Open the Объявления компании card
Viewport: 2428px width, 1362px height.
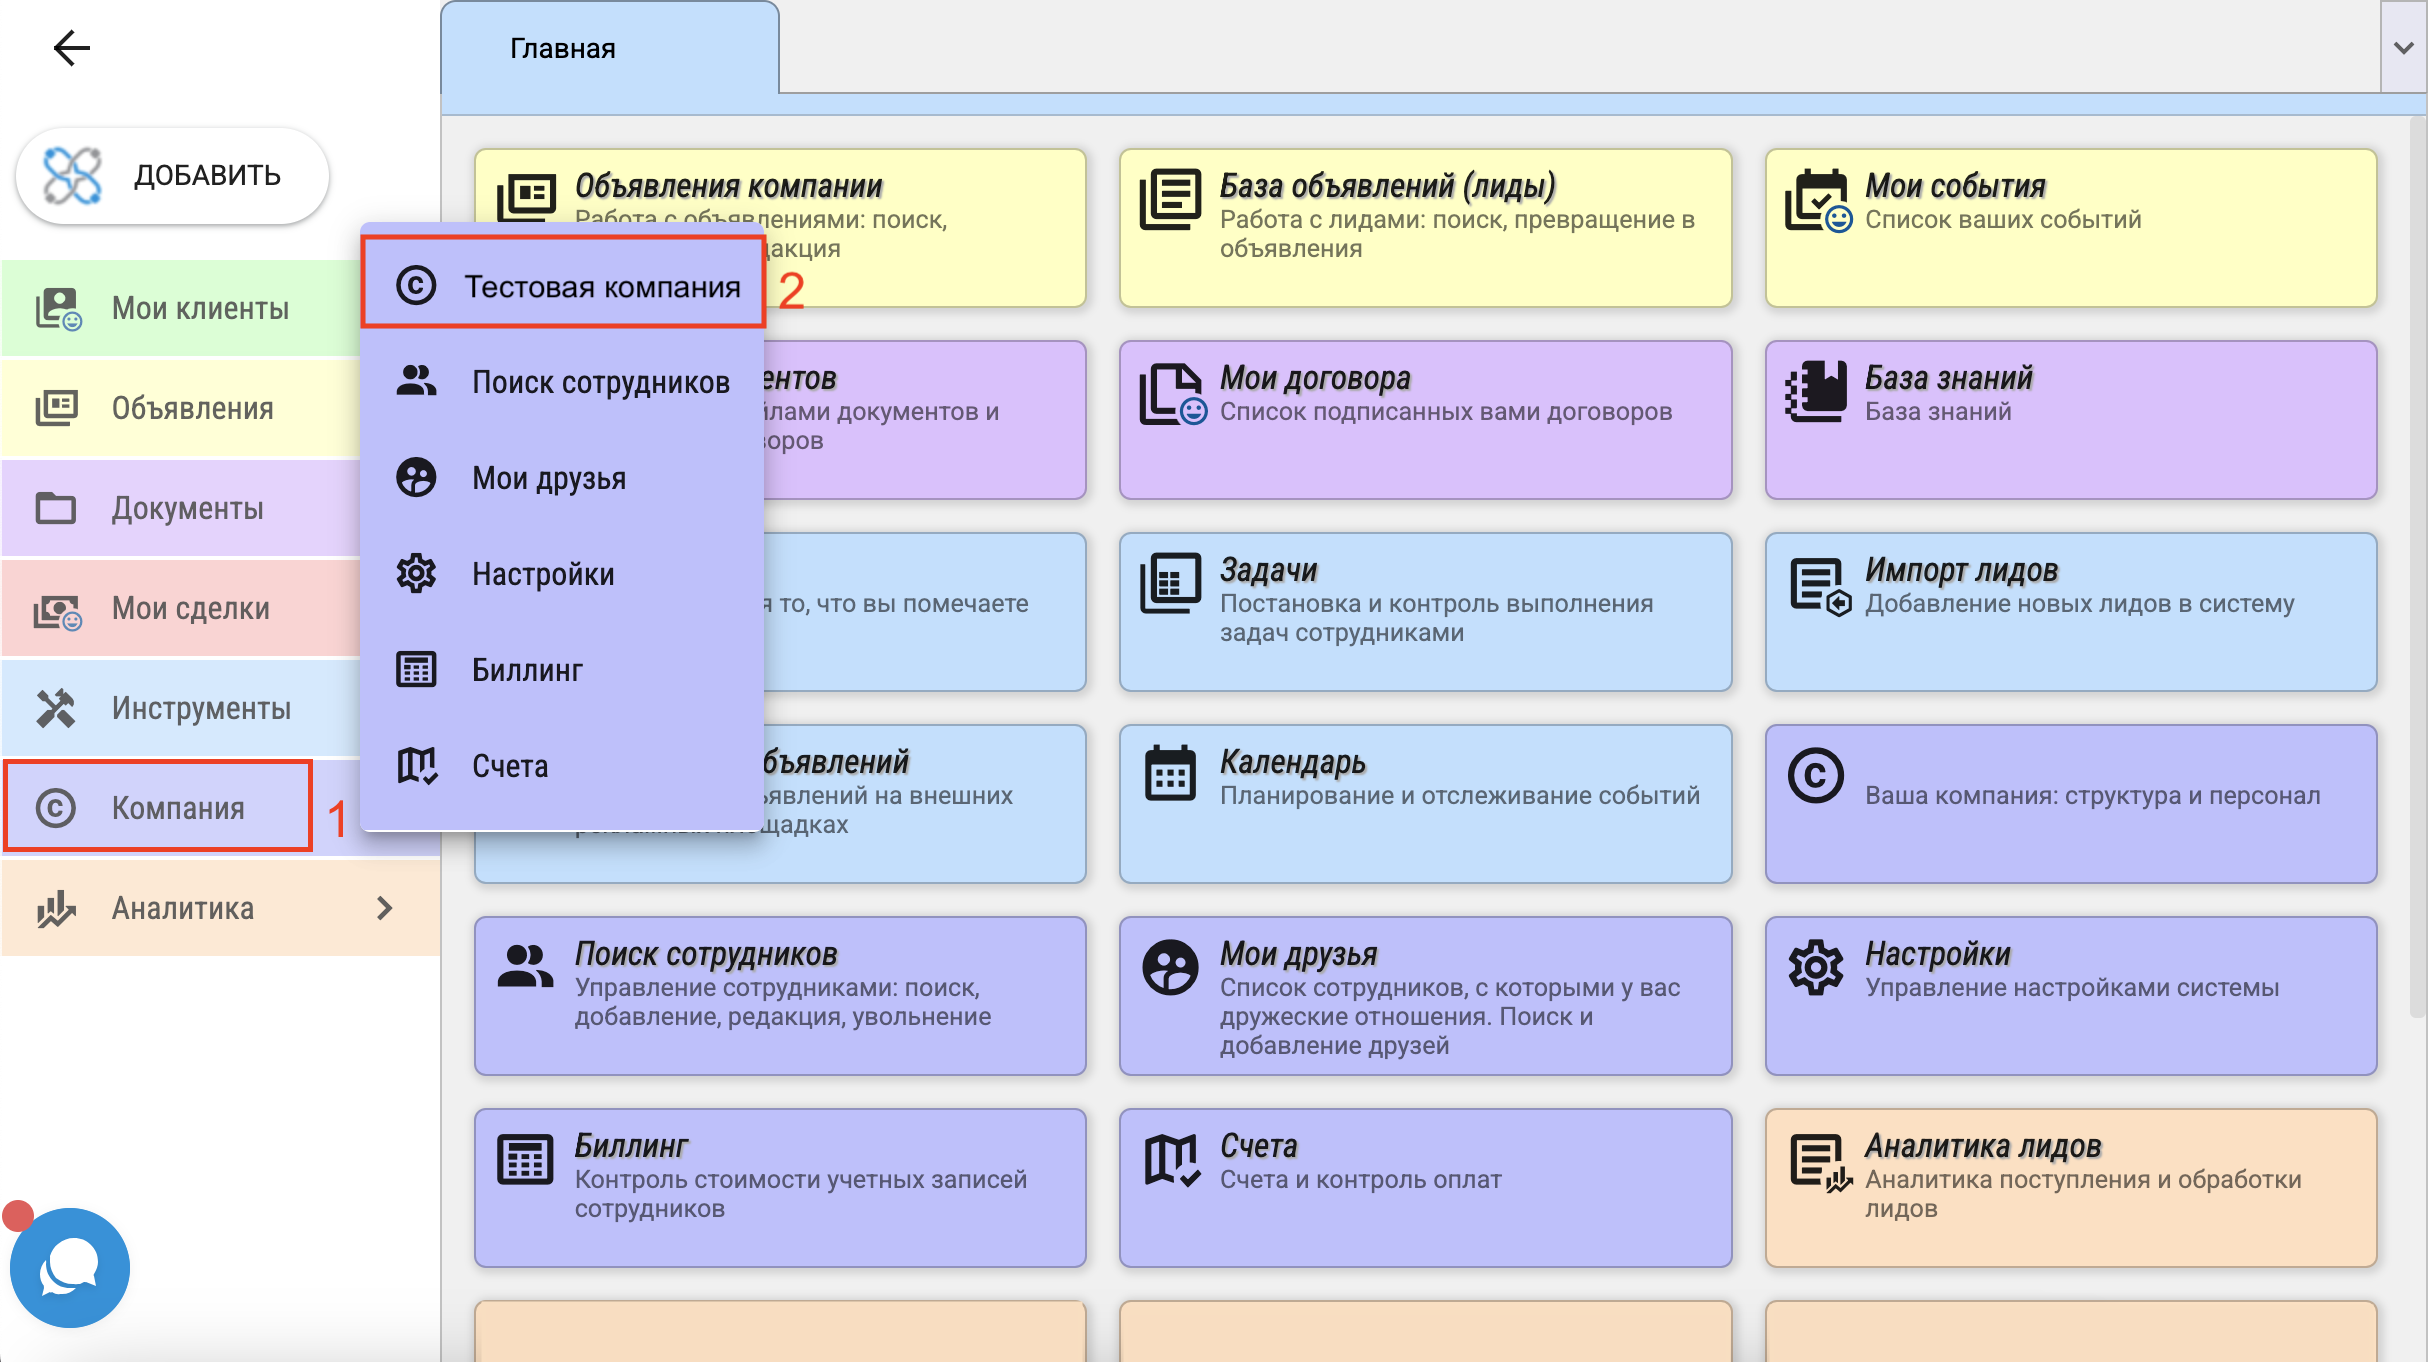(x=780, y=228)
